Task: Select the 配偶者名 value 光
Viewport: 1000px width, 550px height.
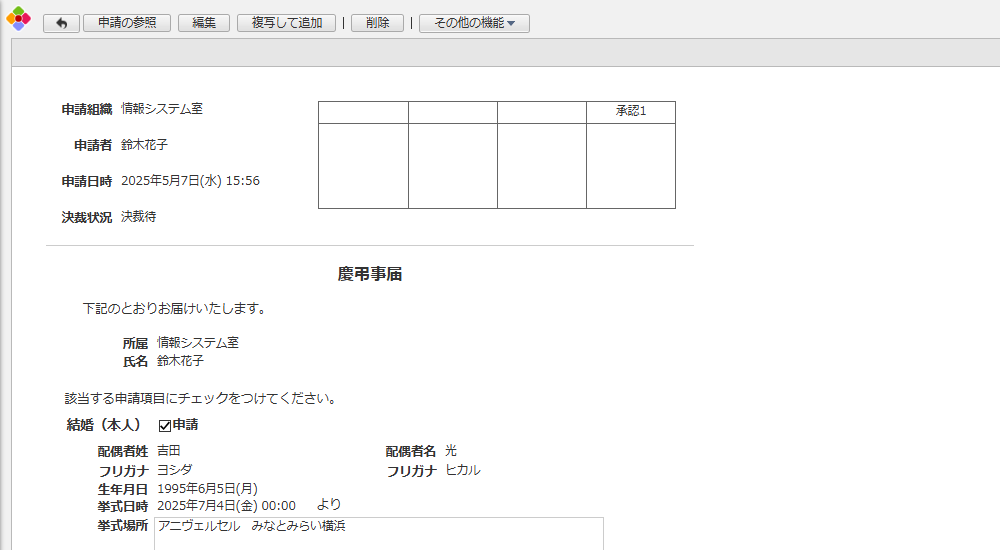Action: click(451, 451)
